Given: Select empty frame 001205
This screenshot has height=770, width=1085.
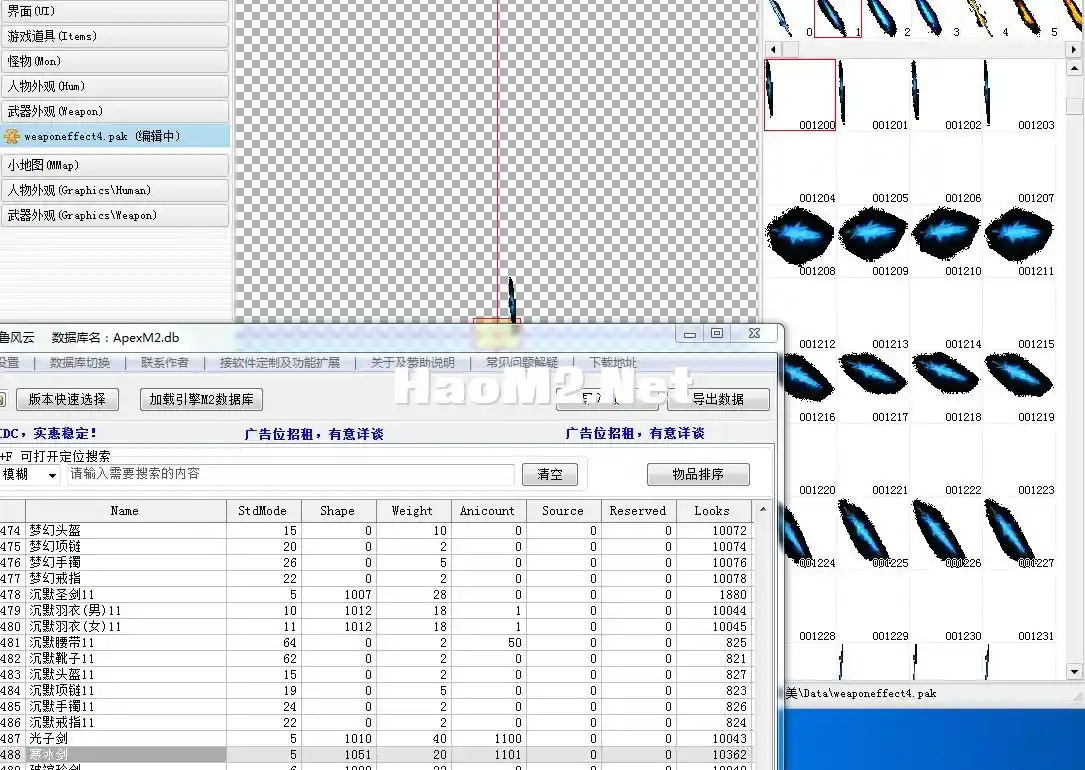Looking at the screenshot, I should [873, 168].
